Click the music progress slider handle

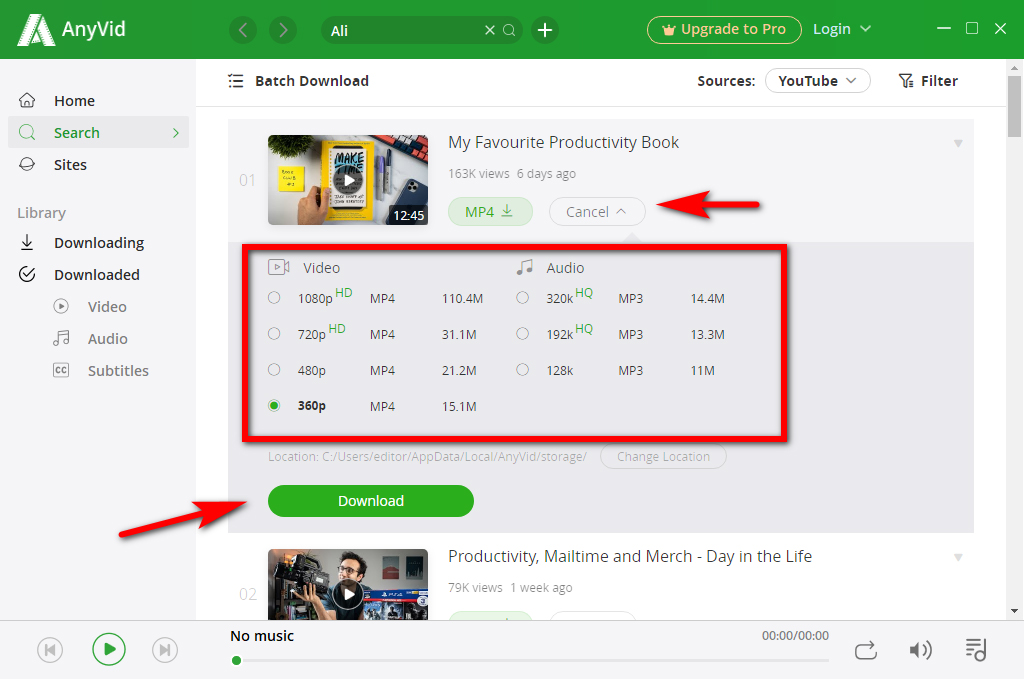(236, 661)
